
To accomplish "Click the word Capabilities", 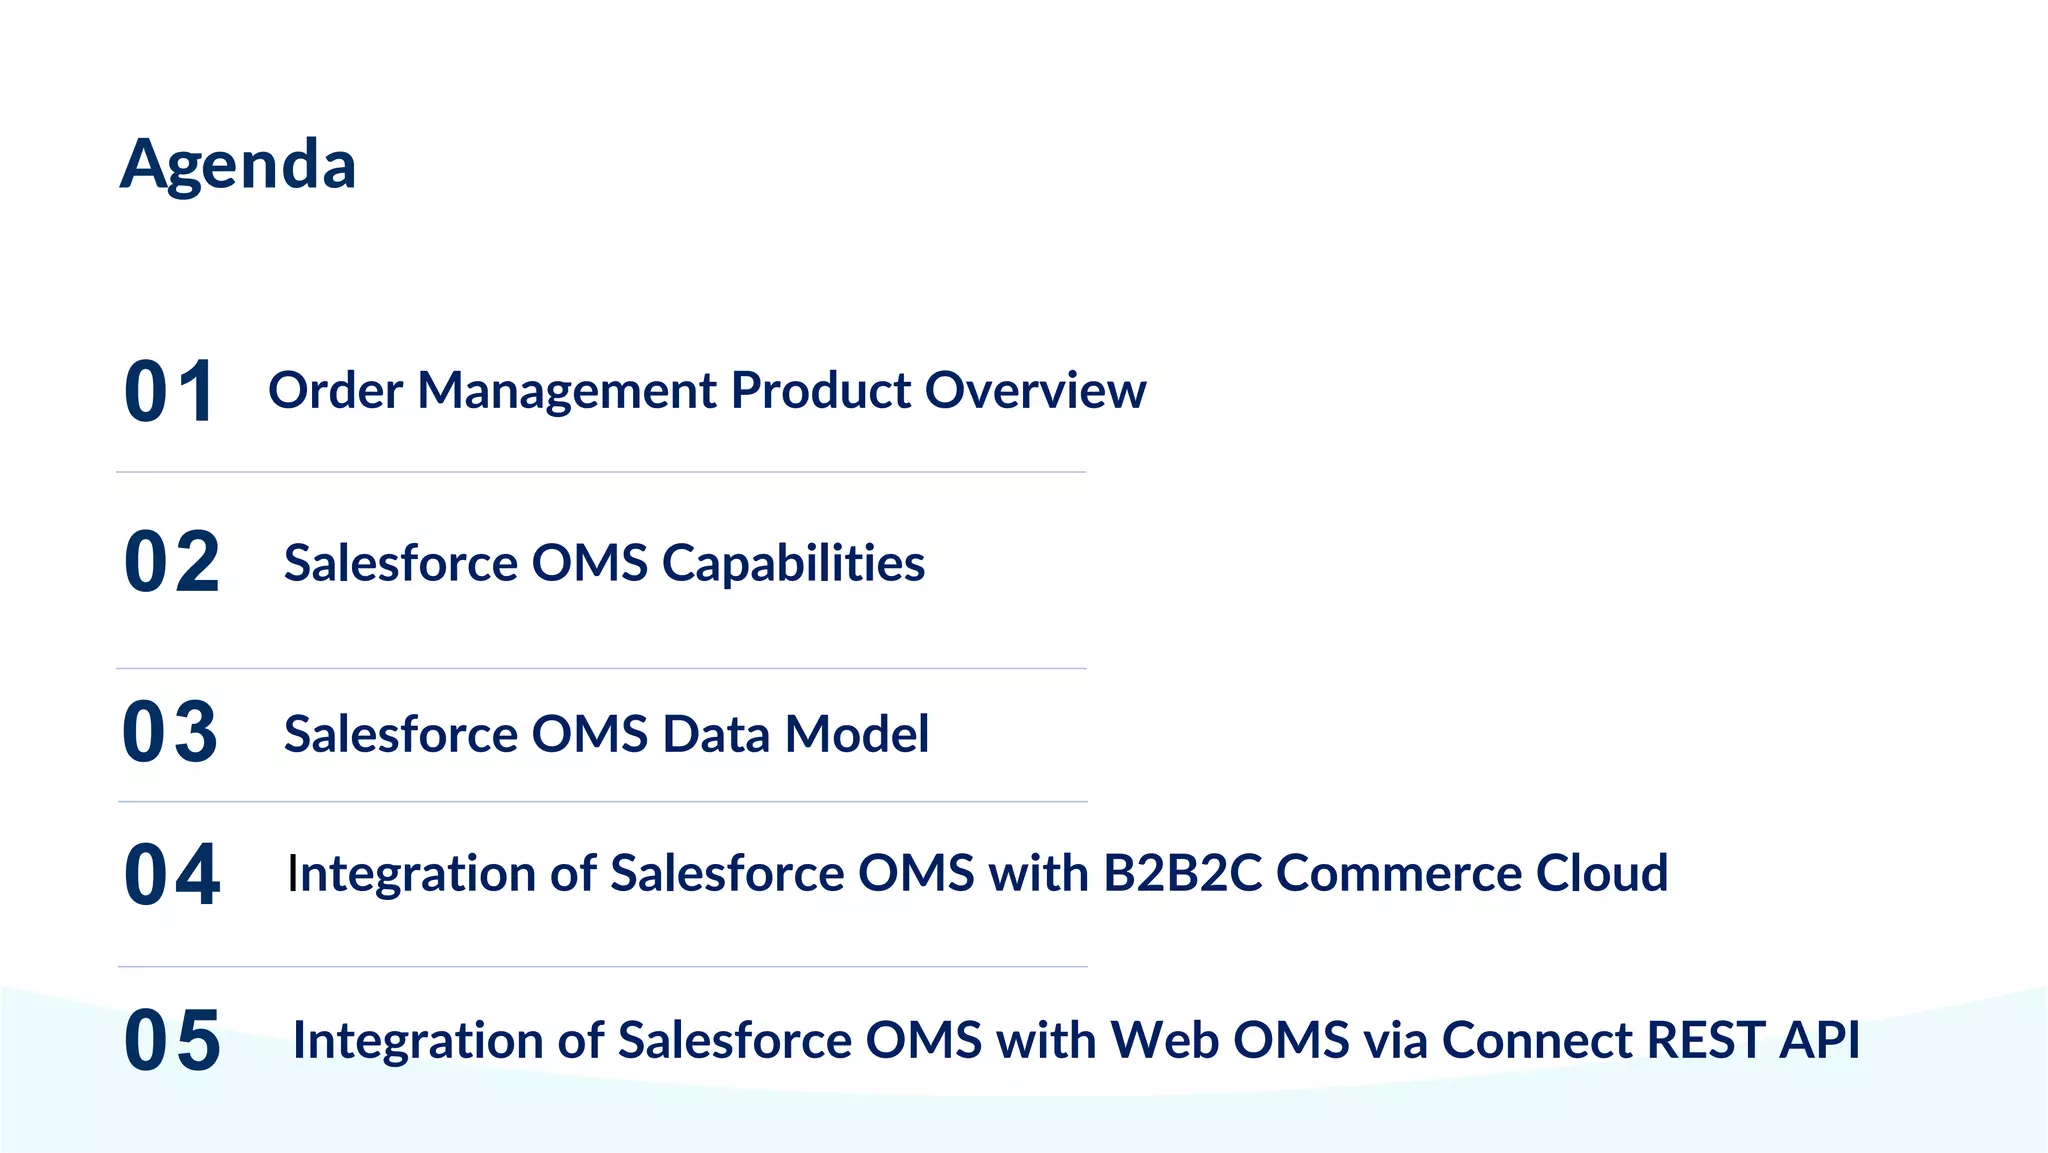I will (x=793, y=563).
